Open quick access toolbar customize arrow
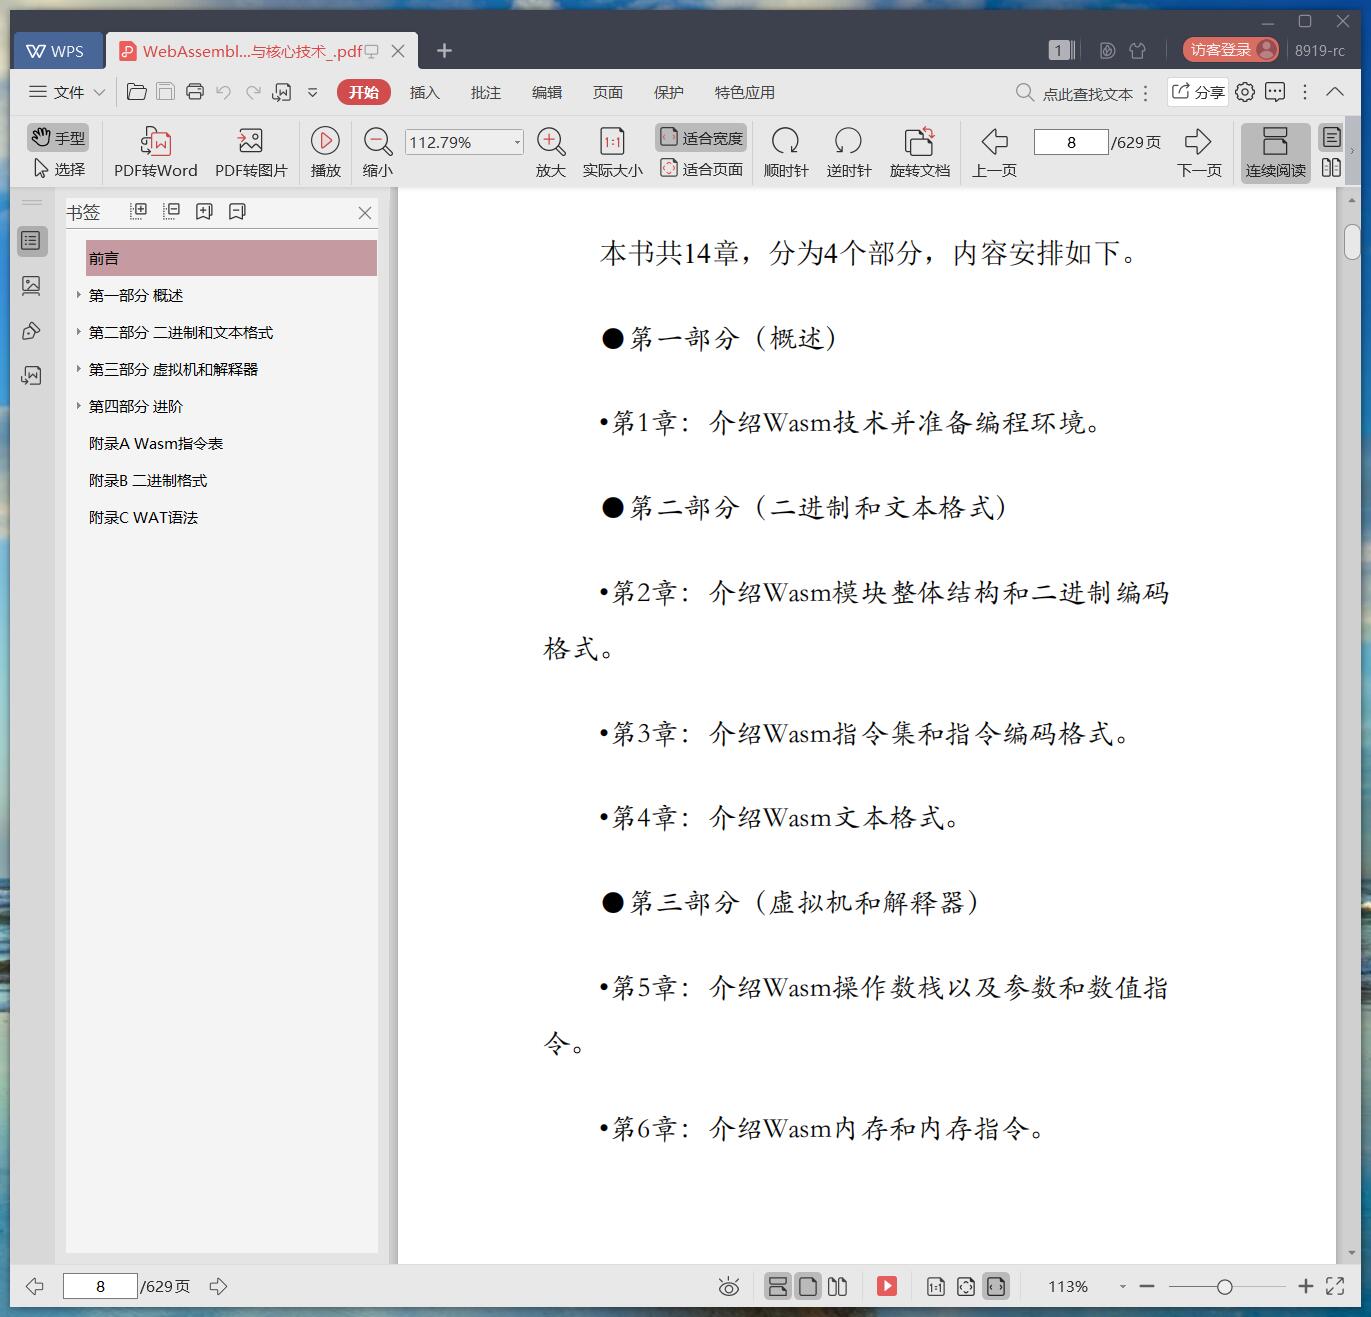Screen dimensions: 1371x1317 312,92
